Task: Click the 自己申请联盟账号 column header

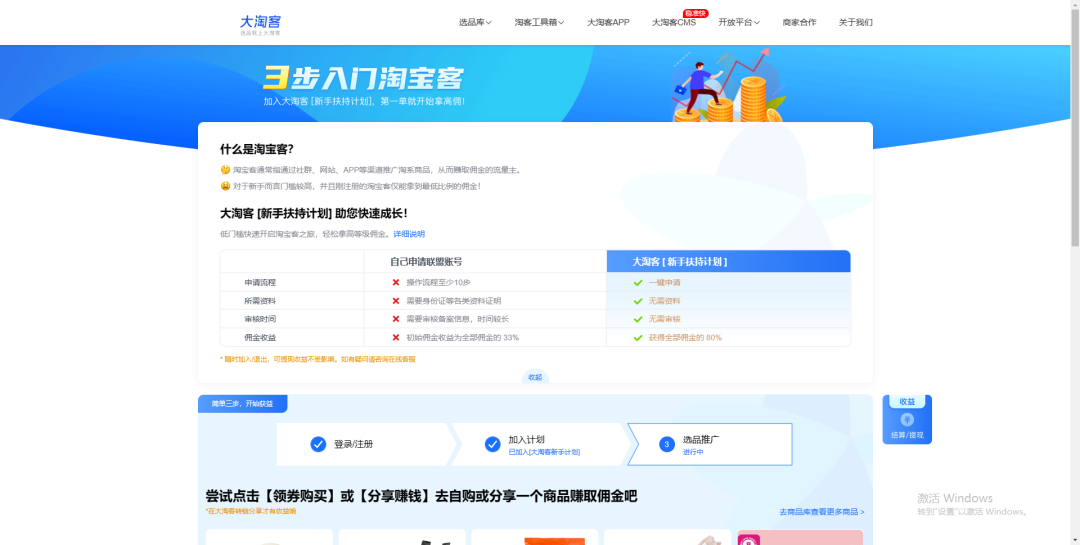Action: point(426,262)
